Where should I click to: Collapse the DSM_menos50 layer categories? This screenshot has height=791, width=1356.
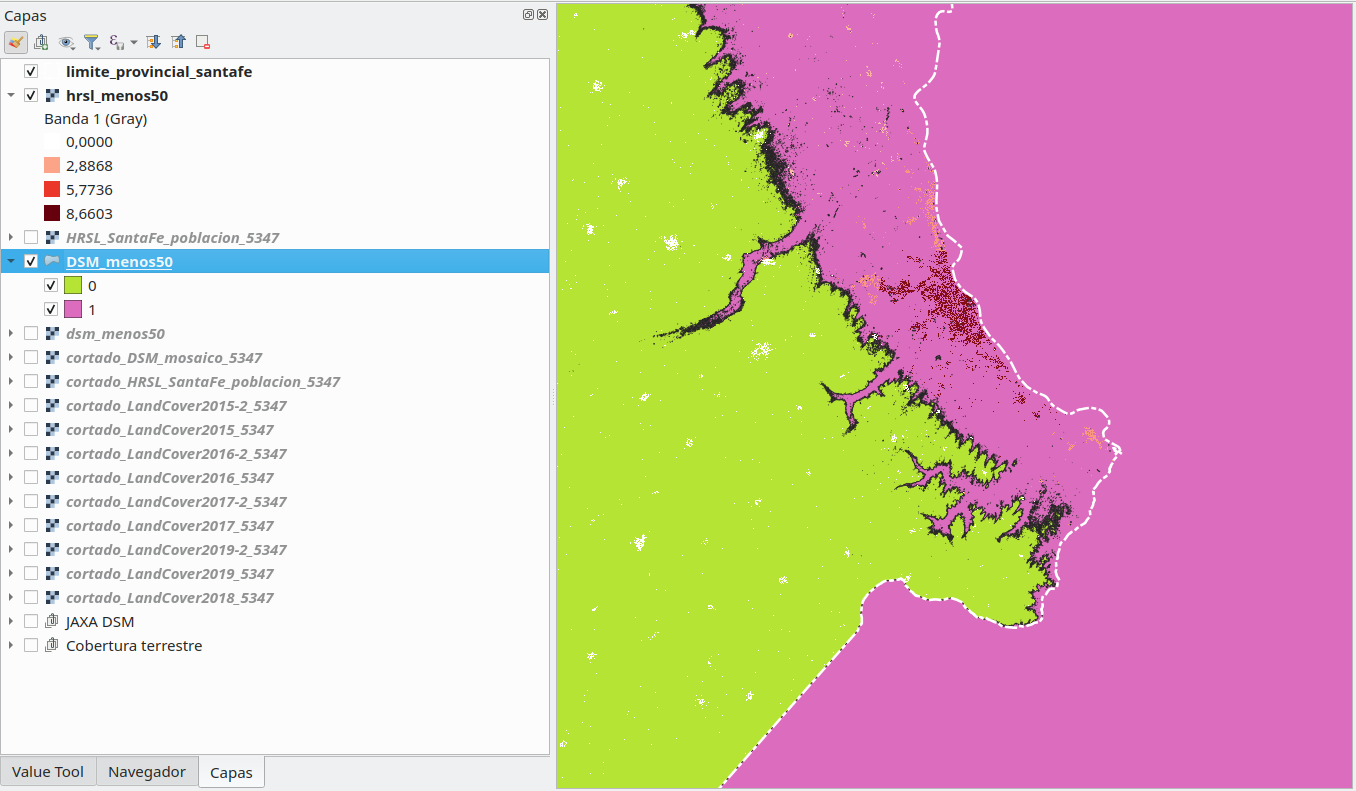tap(11, 262)
